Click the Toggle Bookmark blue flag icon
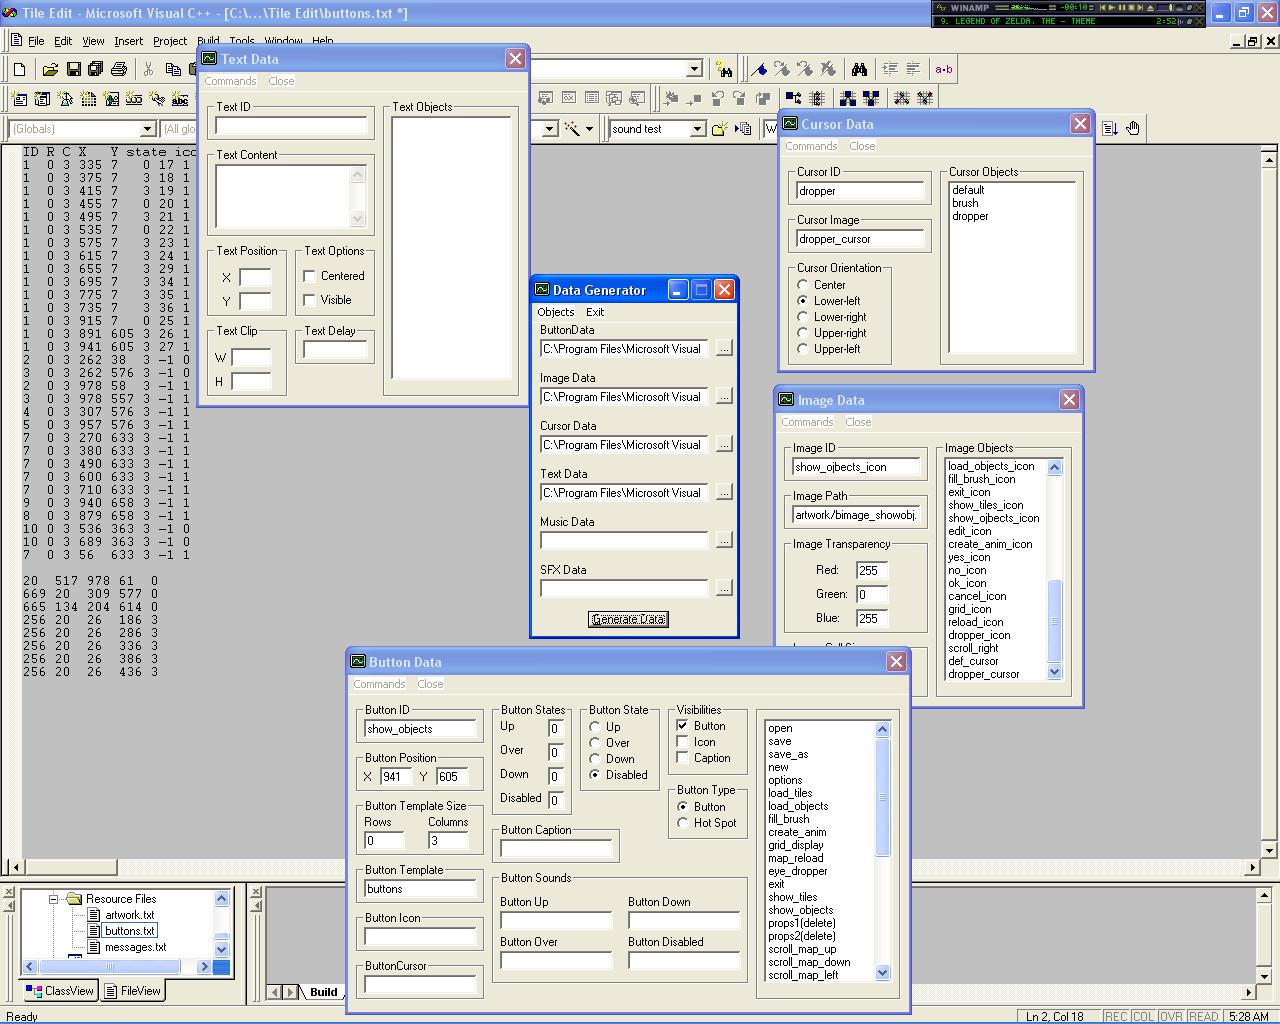Viewport: 1280px width, 1024px height. (x=759, y=69)
